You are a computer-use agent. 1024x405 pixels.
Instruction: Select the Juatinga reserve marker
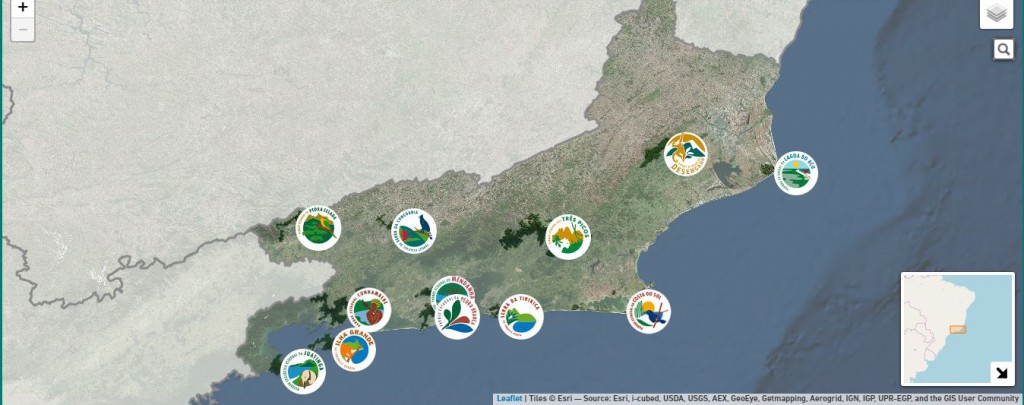(x=303, y=372)
